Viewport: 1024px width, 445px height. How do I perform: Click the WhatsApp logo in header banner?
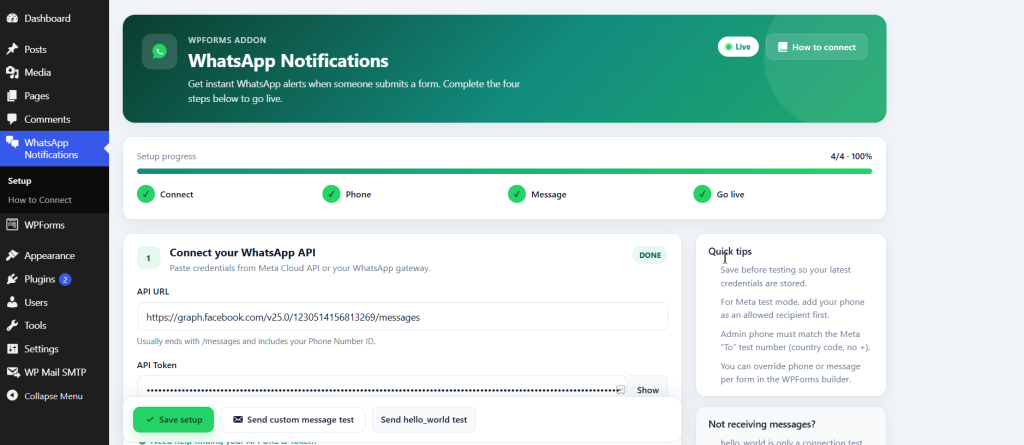tap(159, 51)
